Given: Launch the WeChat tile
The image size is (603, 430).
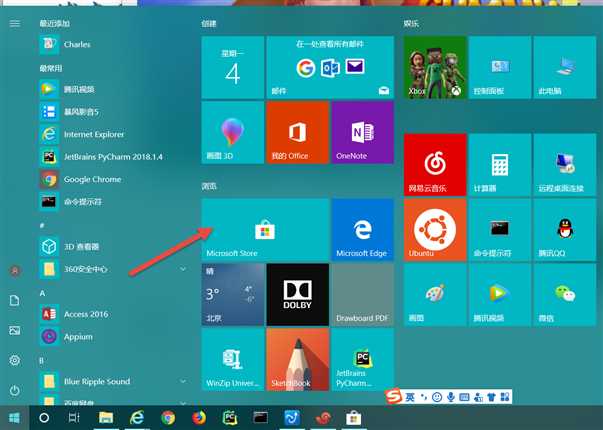Looking at the screenshot, I should click(x=565, y=295).
